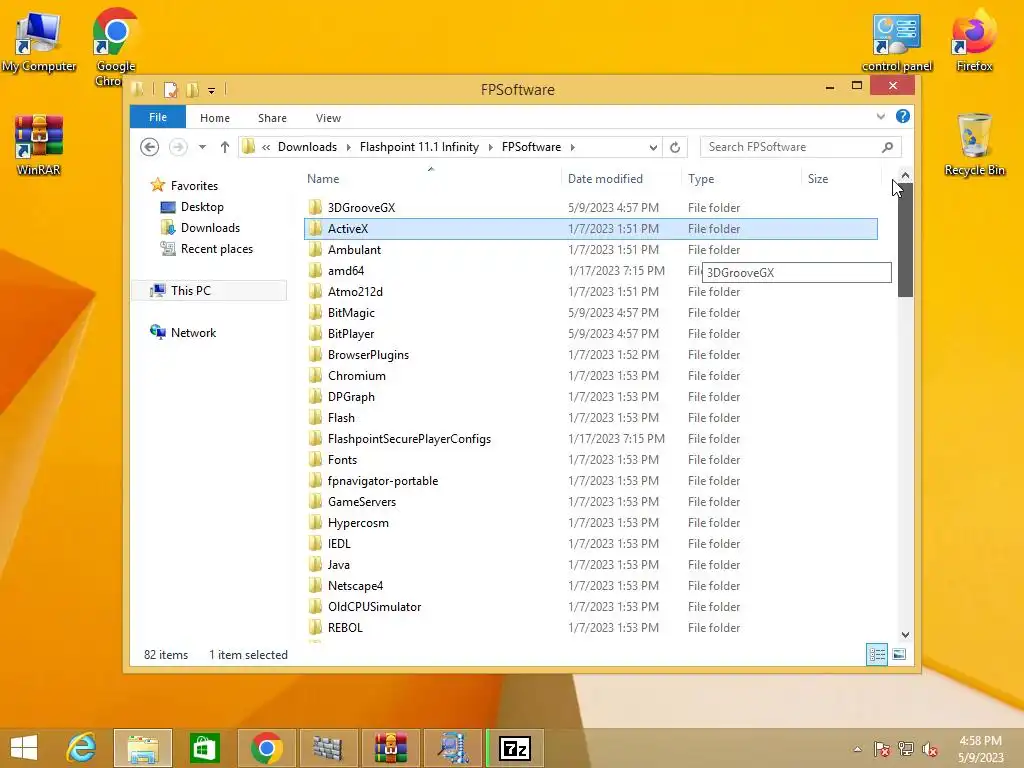Open Customize Quick Access Toolbar dropdown
This screenshot has width=1024, height=768.
[x=212, y=91]
